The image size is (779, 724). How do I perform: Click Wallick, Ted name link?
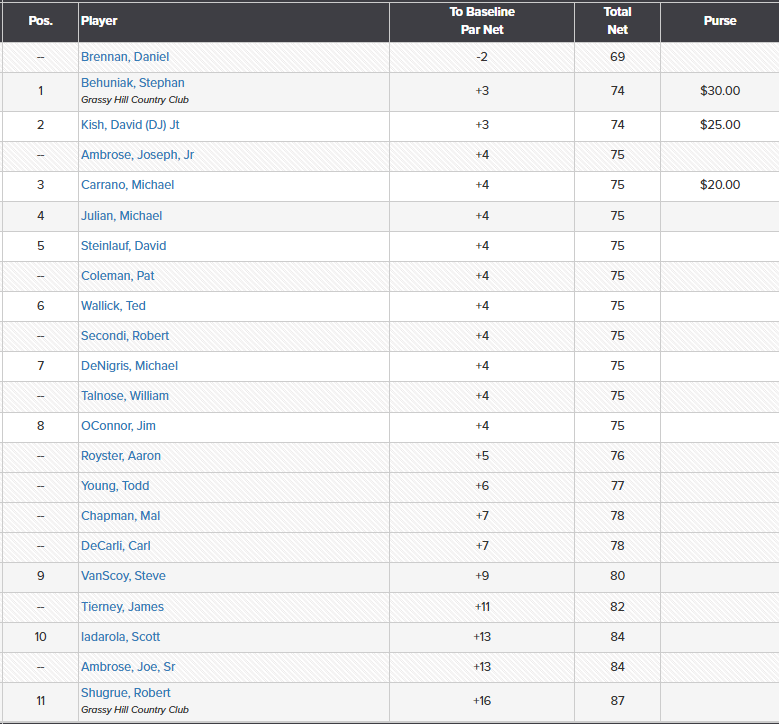113,306
